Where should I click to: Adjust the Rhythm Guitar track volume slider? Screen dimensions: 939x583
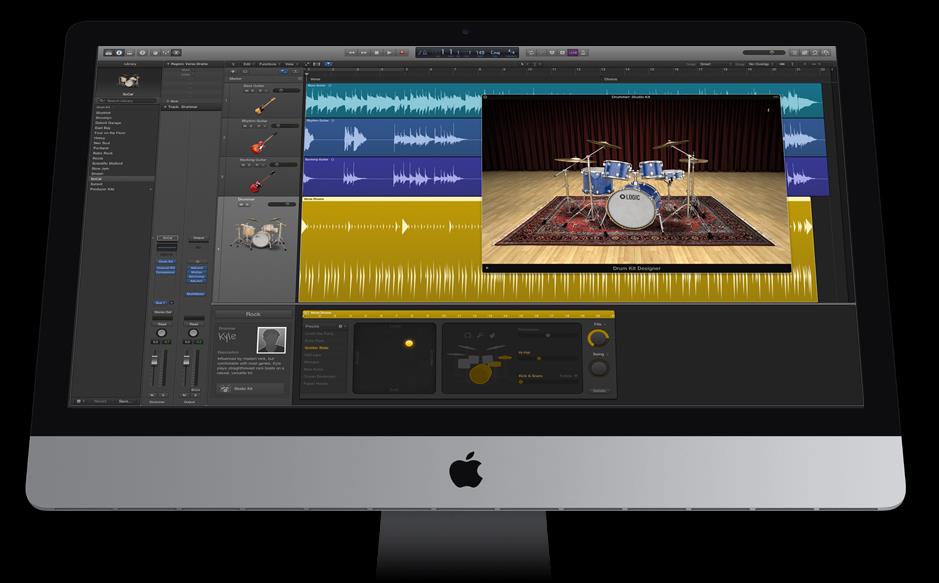pos(284,126)
